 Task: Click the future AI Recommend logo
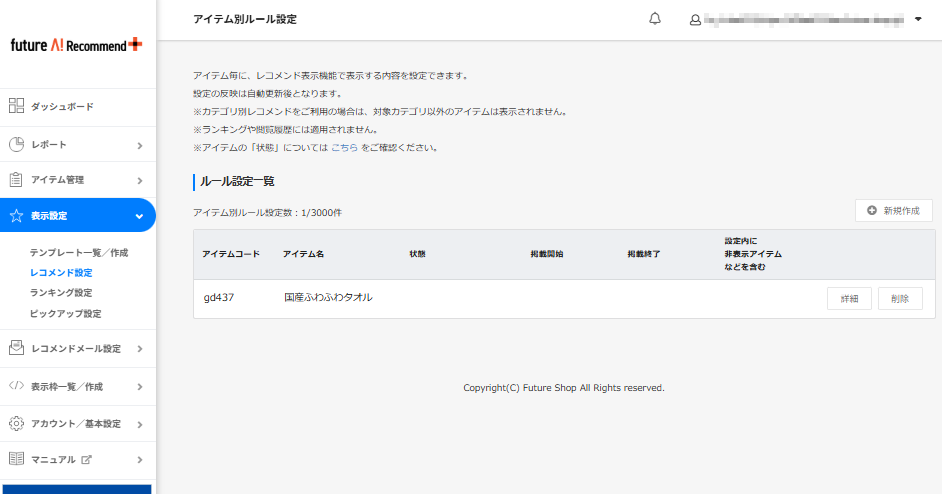tap(76, 45)
